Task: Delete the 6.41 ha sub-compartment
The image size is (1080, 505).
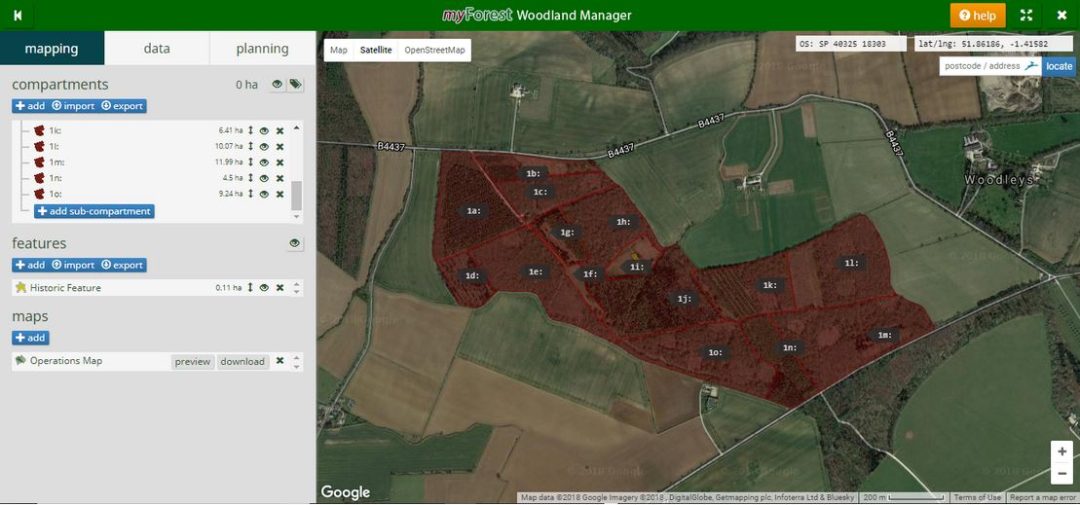Action: coord(280,130)
